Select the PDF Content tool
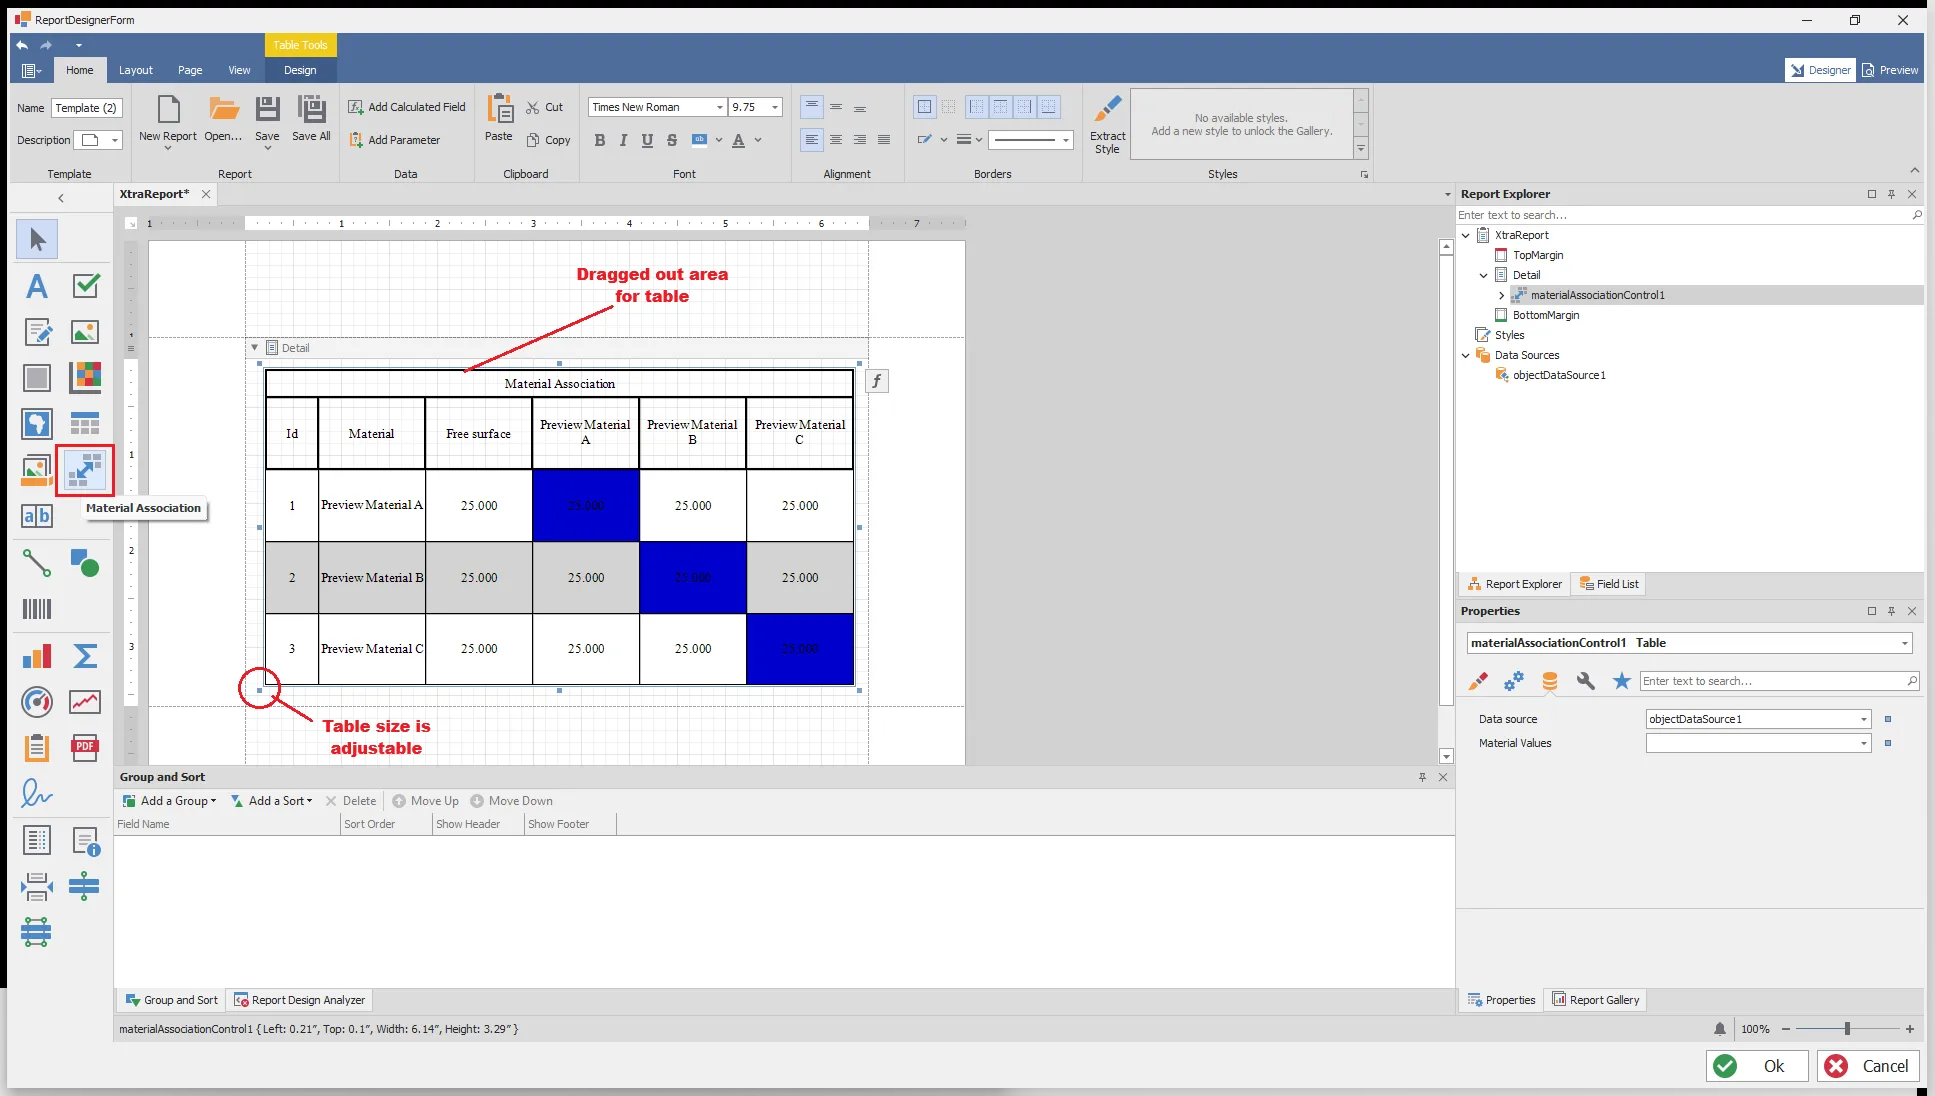Image resolution: width=1935 pixels, height=1096 pixels. [x=85, y=747]
